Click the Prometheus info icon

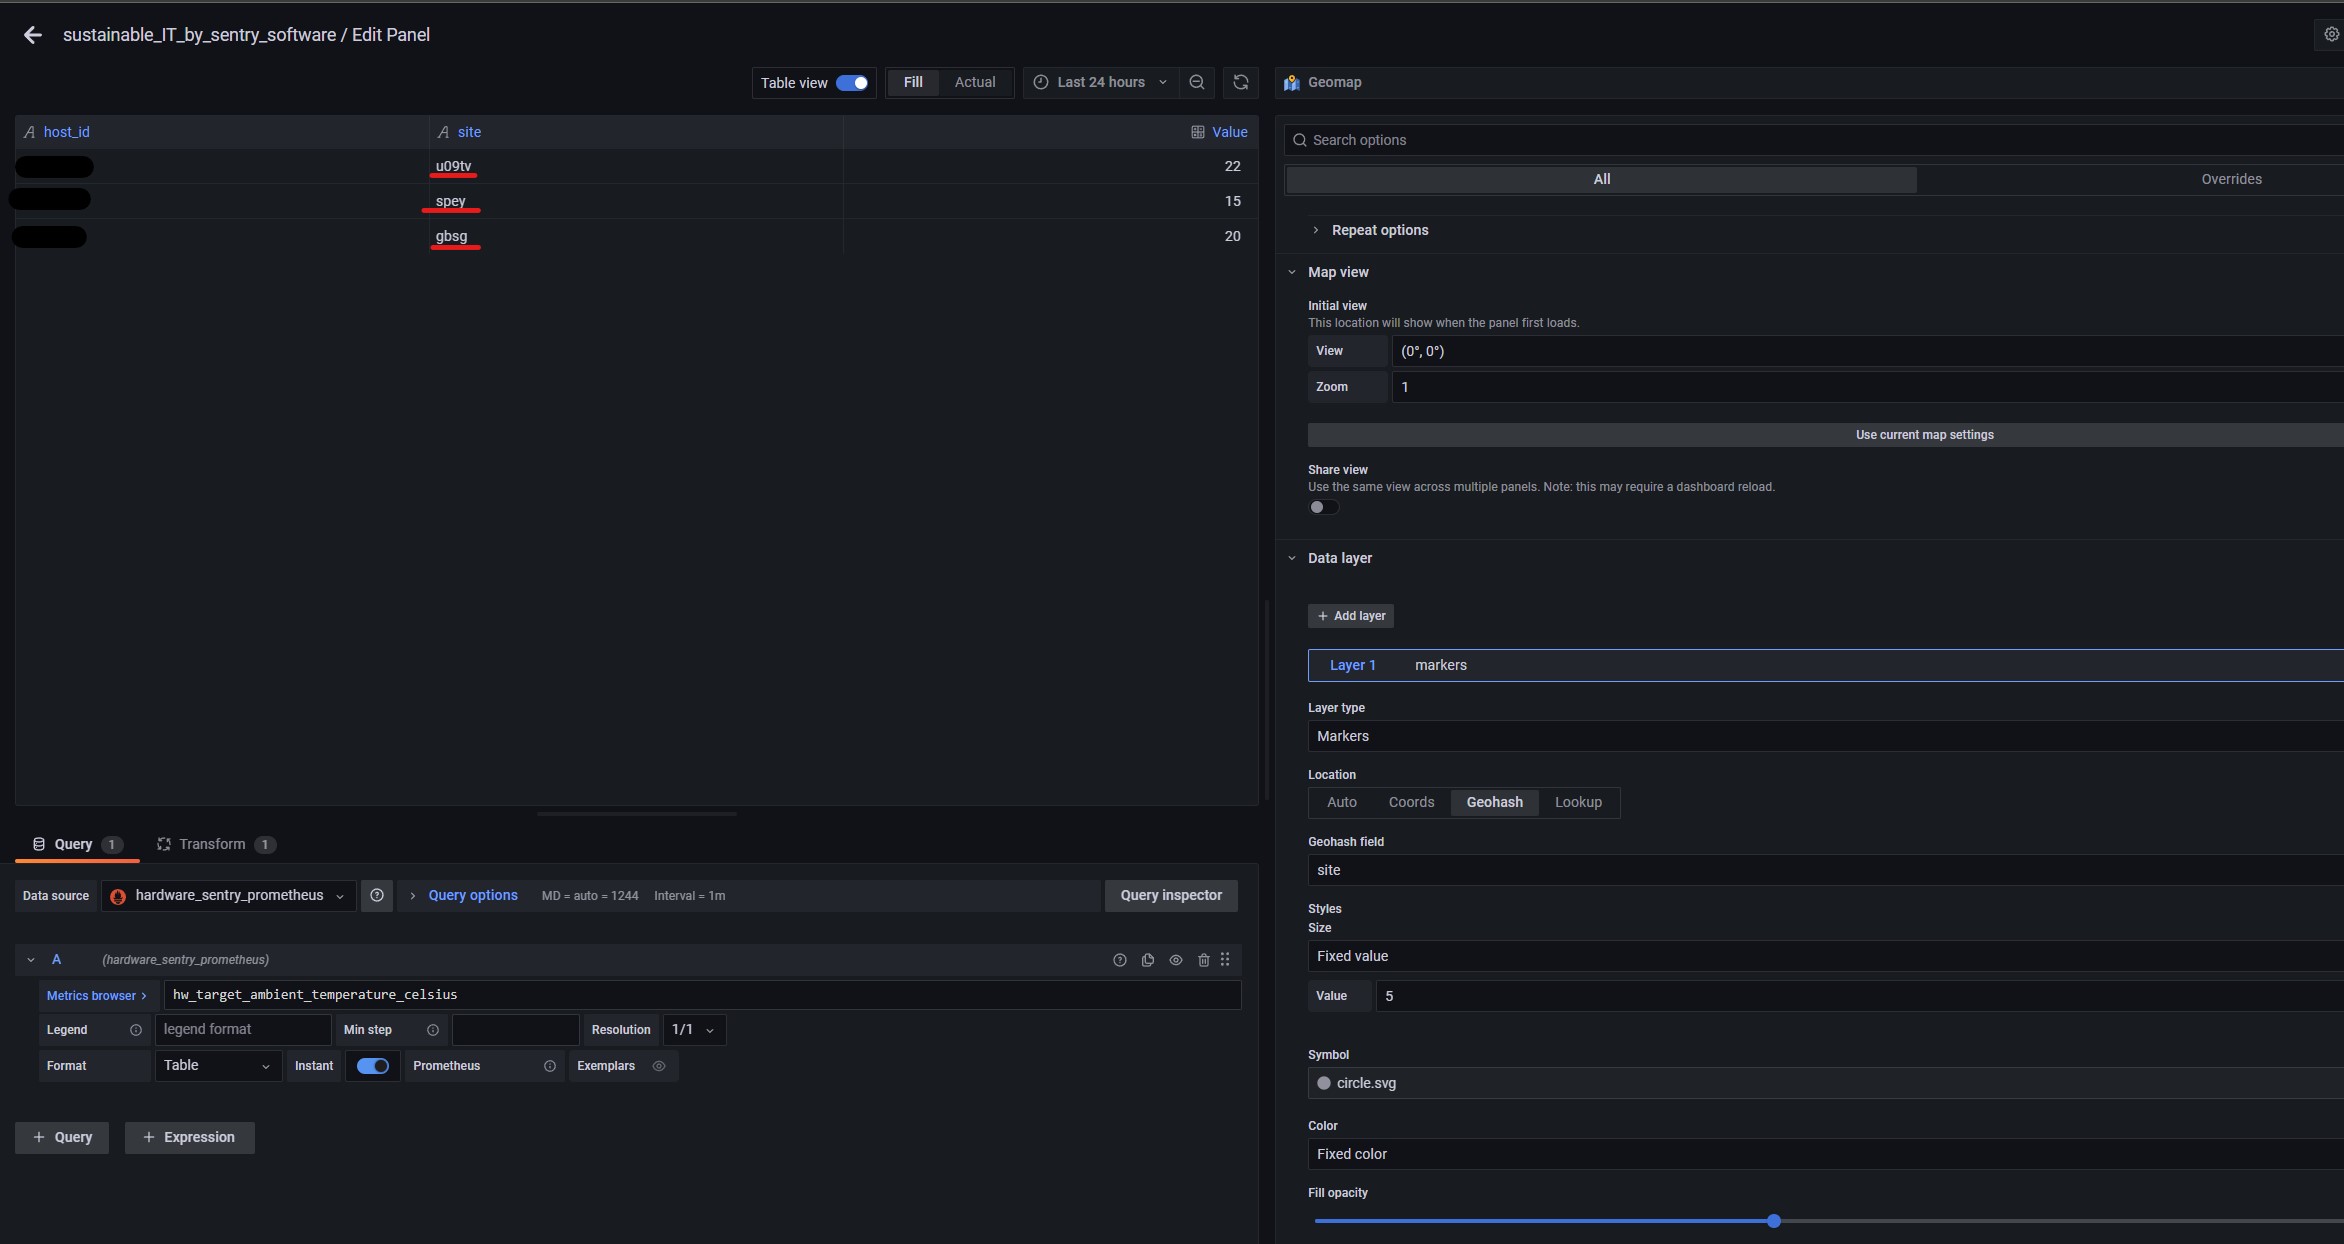pyautogui.click(x=550, y=1066)
